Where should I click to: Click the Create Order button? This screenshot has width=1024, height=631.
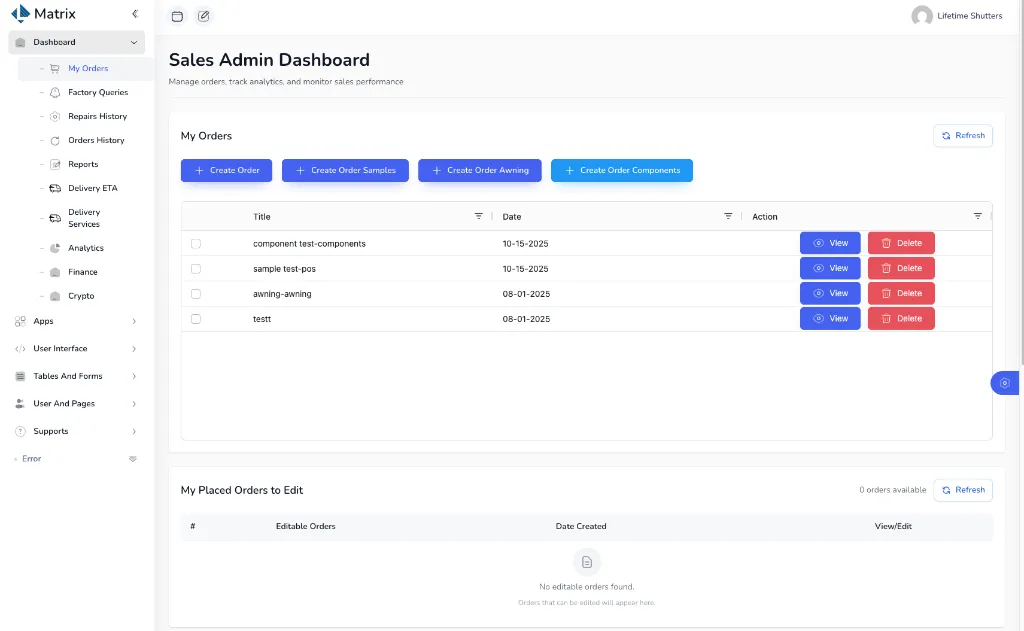coord(227,170)
